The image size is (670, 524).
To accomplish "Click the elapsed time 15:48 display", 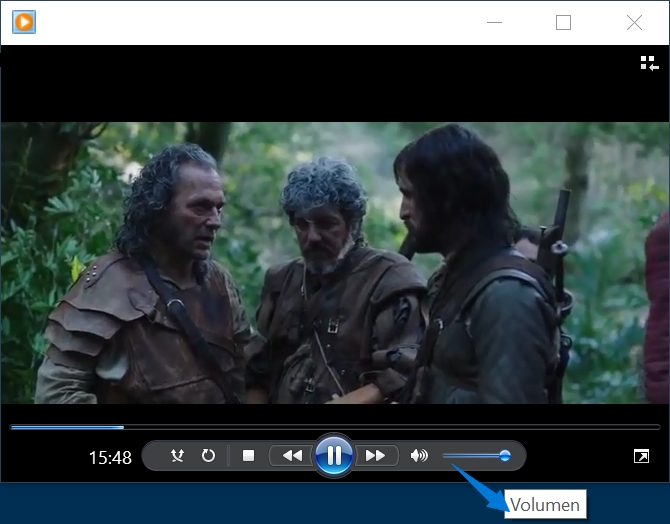I will (x=110, y=458).
